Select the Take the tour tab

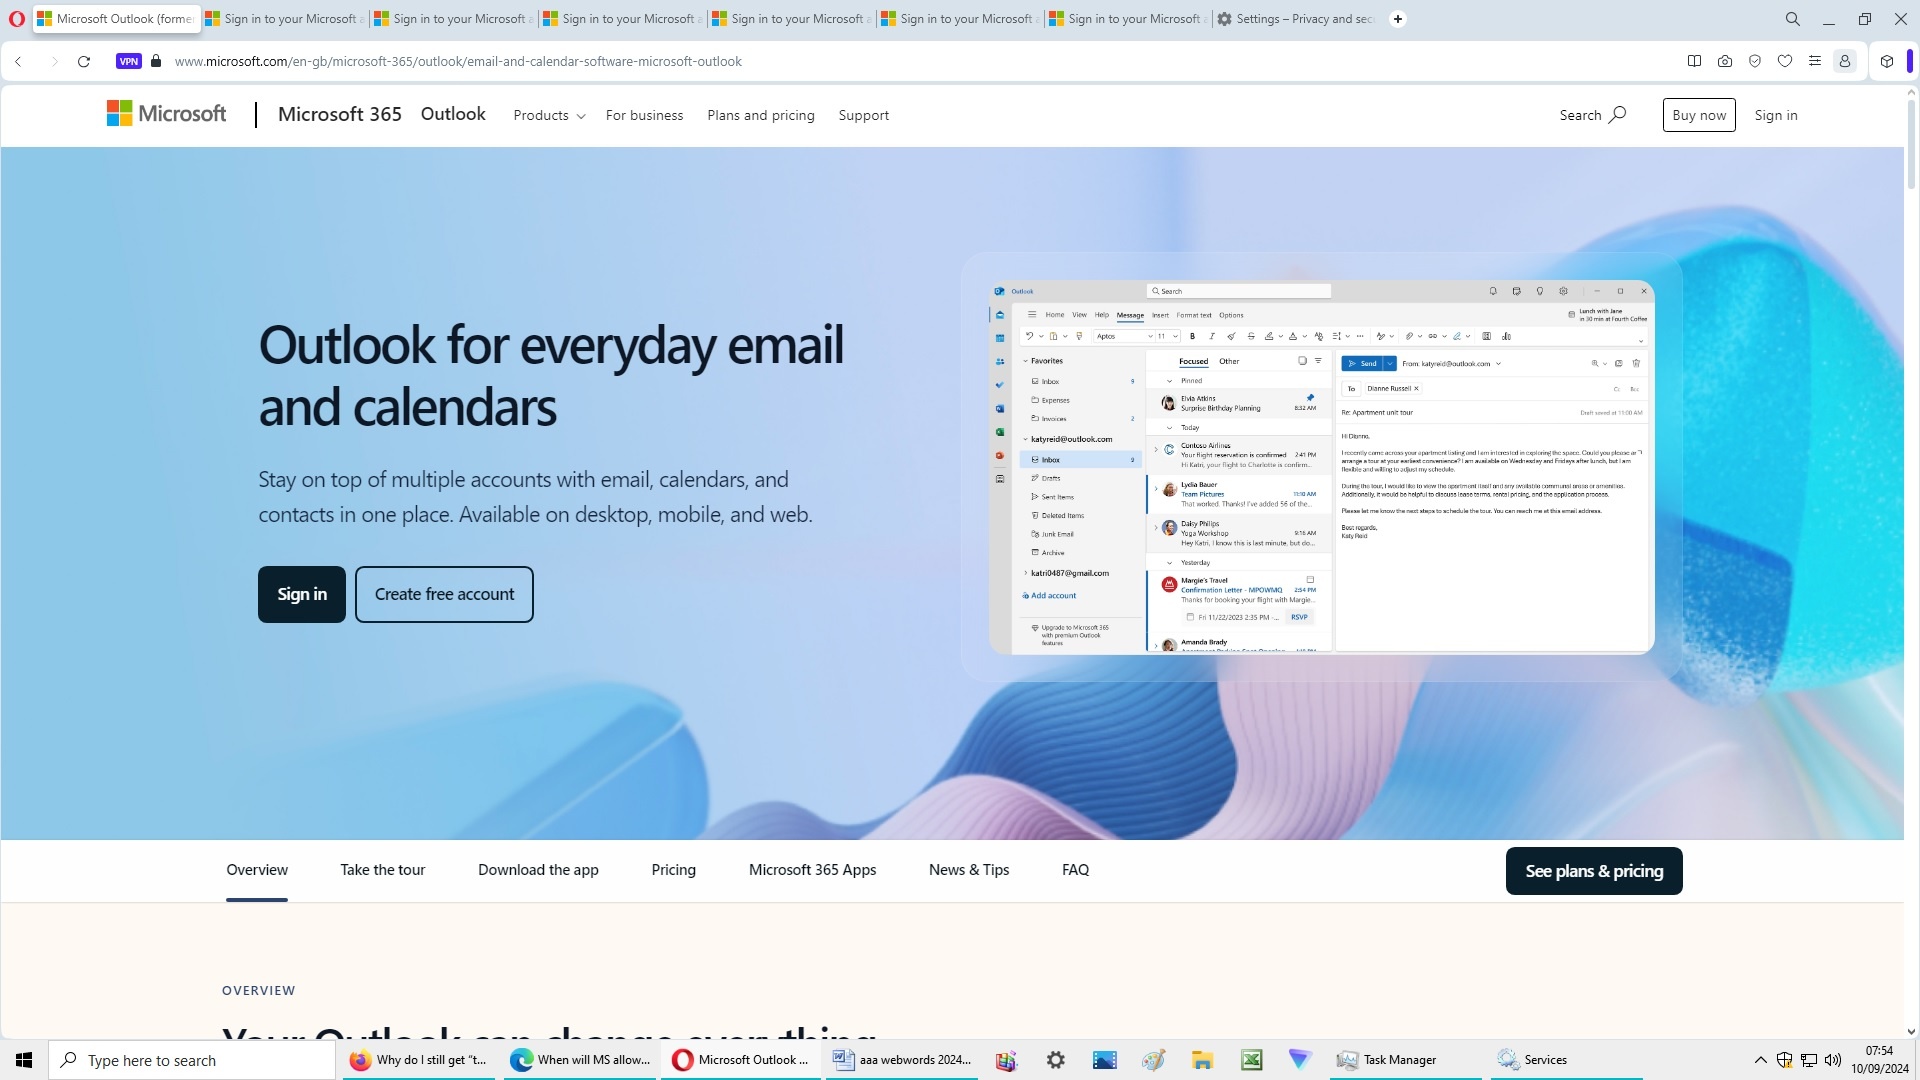pyautogui.click(x=383, y=870)
